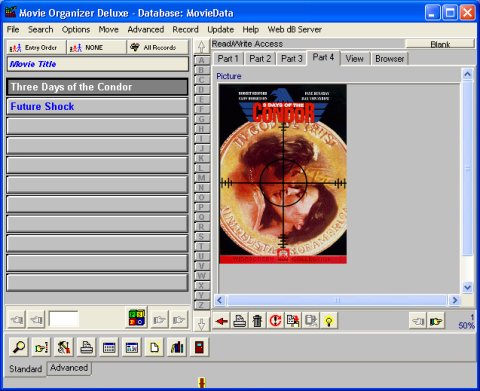Click the page number input field
Viewport: 480px width, 391px height.
click(63, 319)
